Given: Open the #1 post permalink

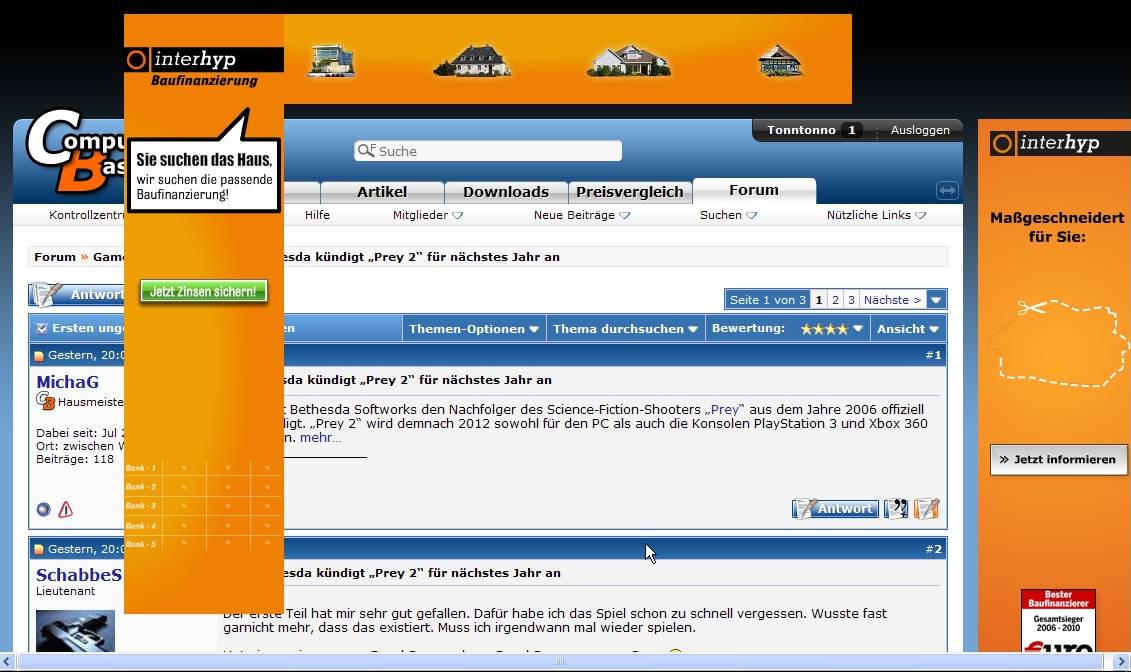Looking at the screenshot, I should pos(933,355).
